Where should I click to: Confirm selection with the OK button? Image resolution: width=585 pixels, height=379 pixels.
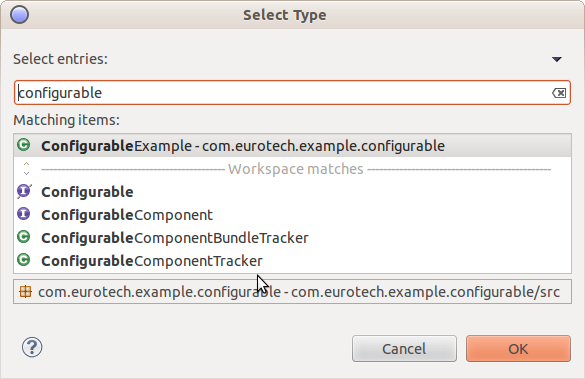pyautogui.click(x=518, y=349)
